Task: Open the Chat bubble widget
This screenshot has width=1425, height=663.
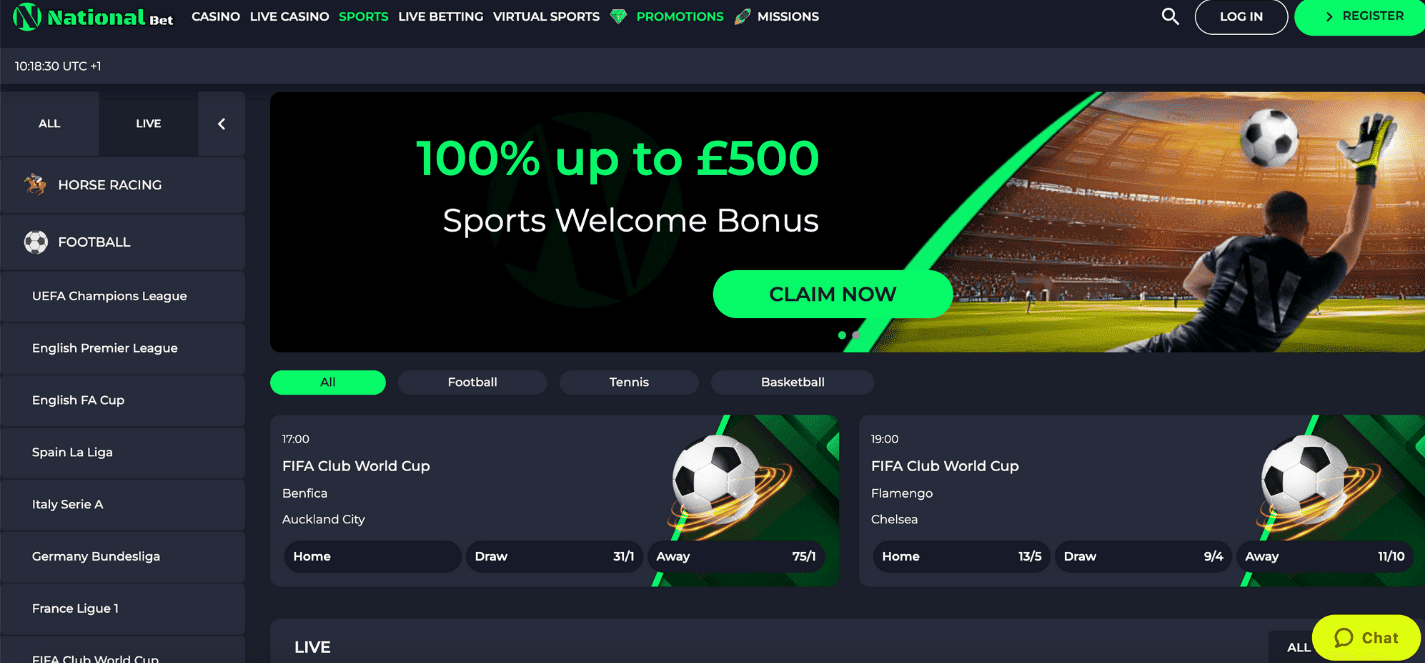Action: click(x=1366, y=638)
